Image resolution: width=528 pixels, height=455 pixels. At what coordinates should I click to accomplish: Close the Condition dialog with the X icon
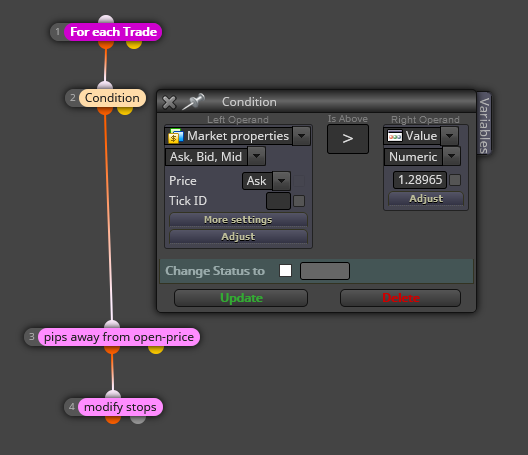pos(169,102)
